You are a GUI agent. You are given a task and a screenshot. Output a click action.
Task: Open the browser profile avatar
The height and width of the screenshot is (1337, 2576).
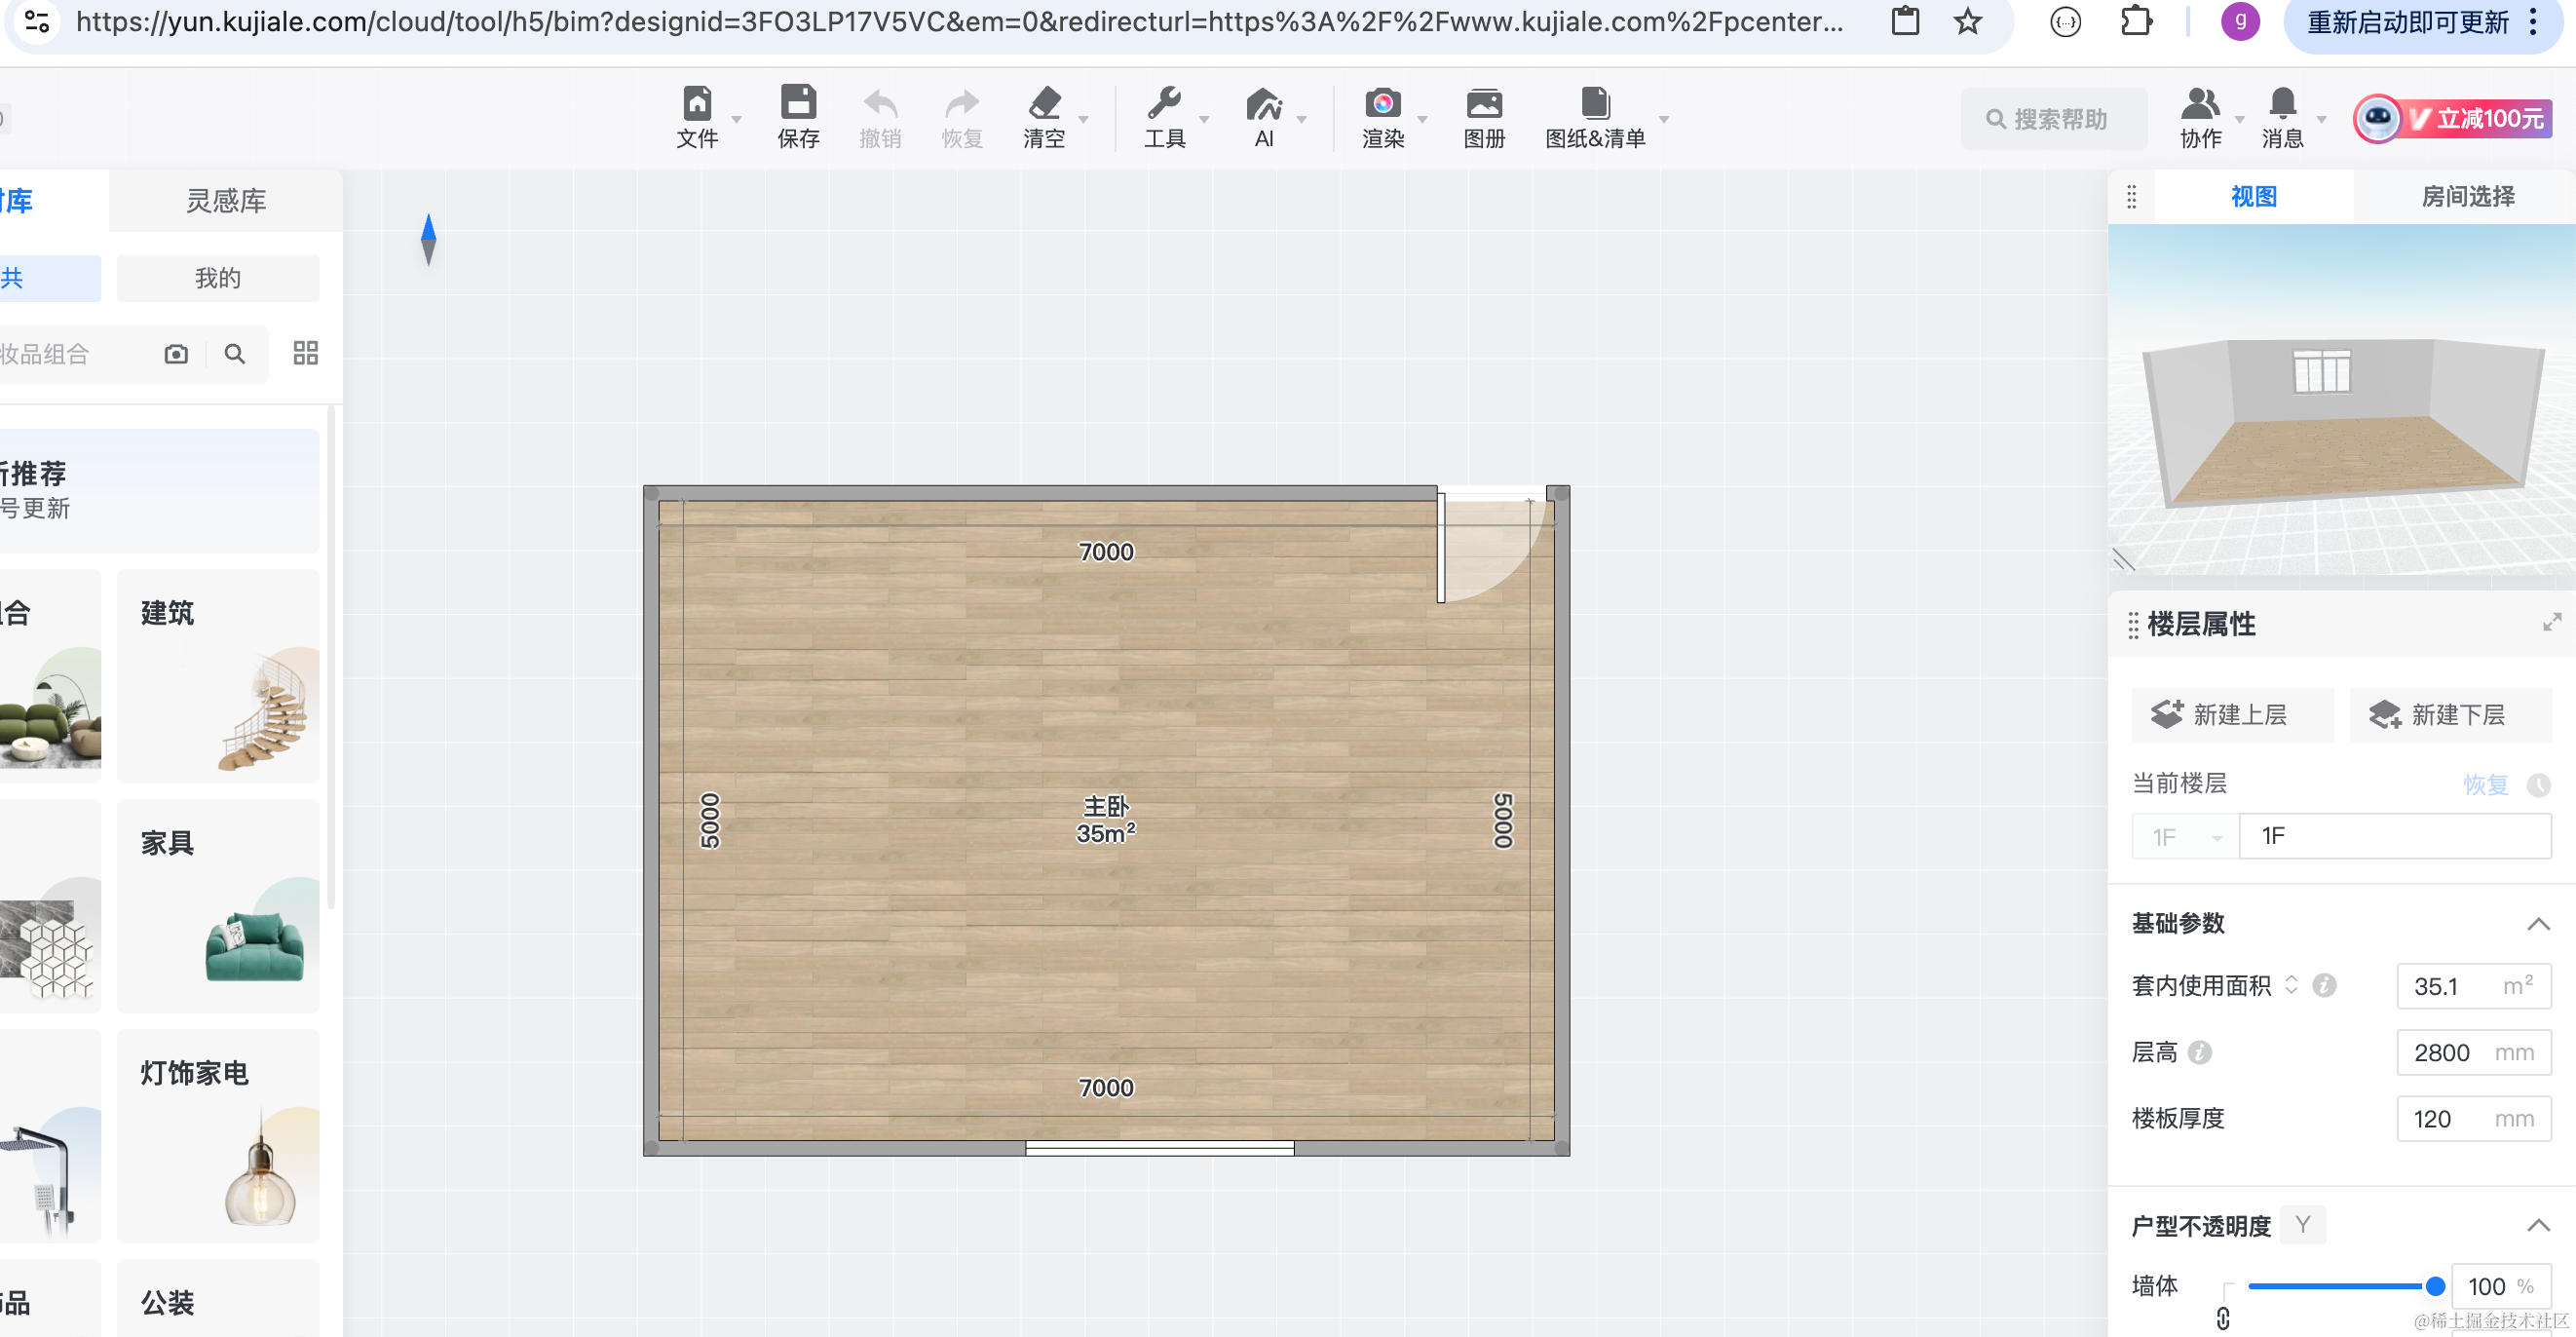click(x=2240, y=21)
